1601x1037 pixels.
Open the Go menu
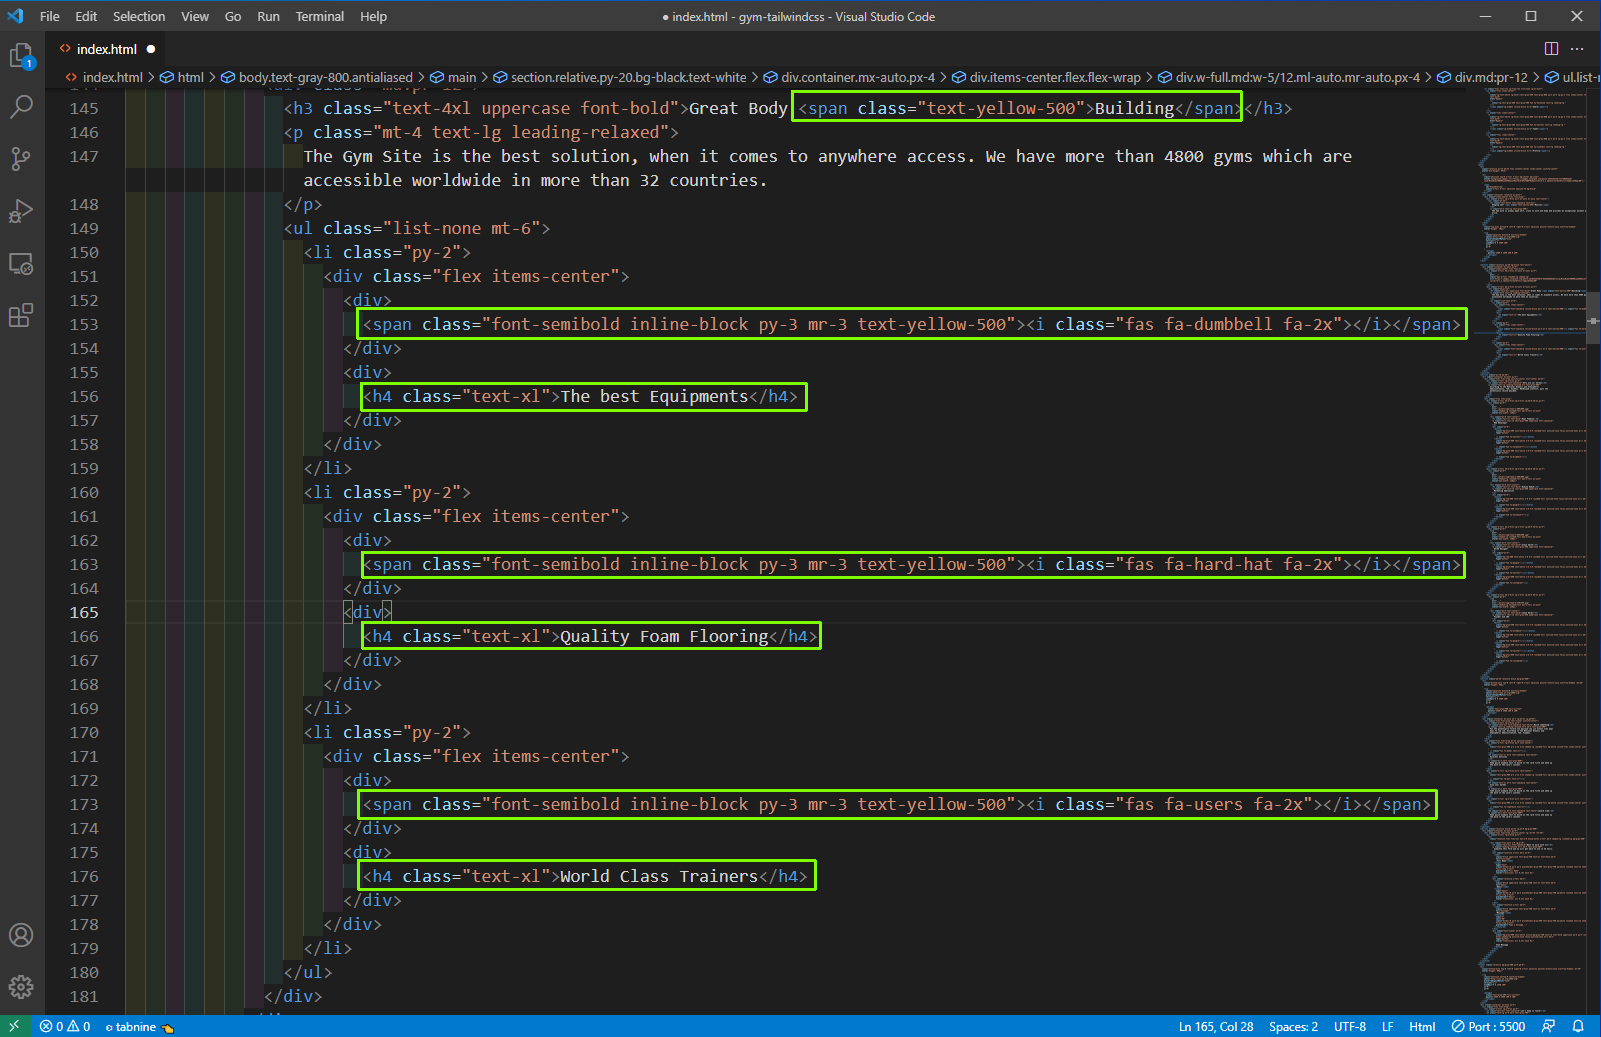click(x=233, y=16)
